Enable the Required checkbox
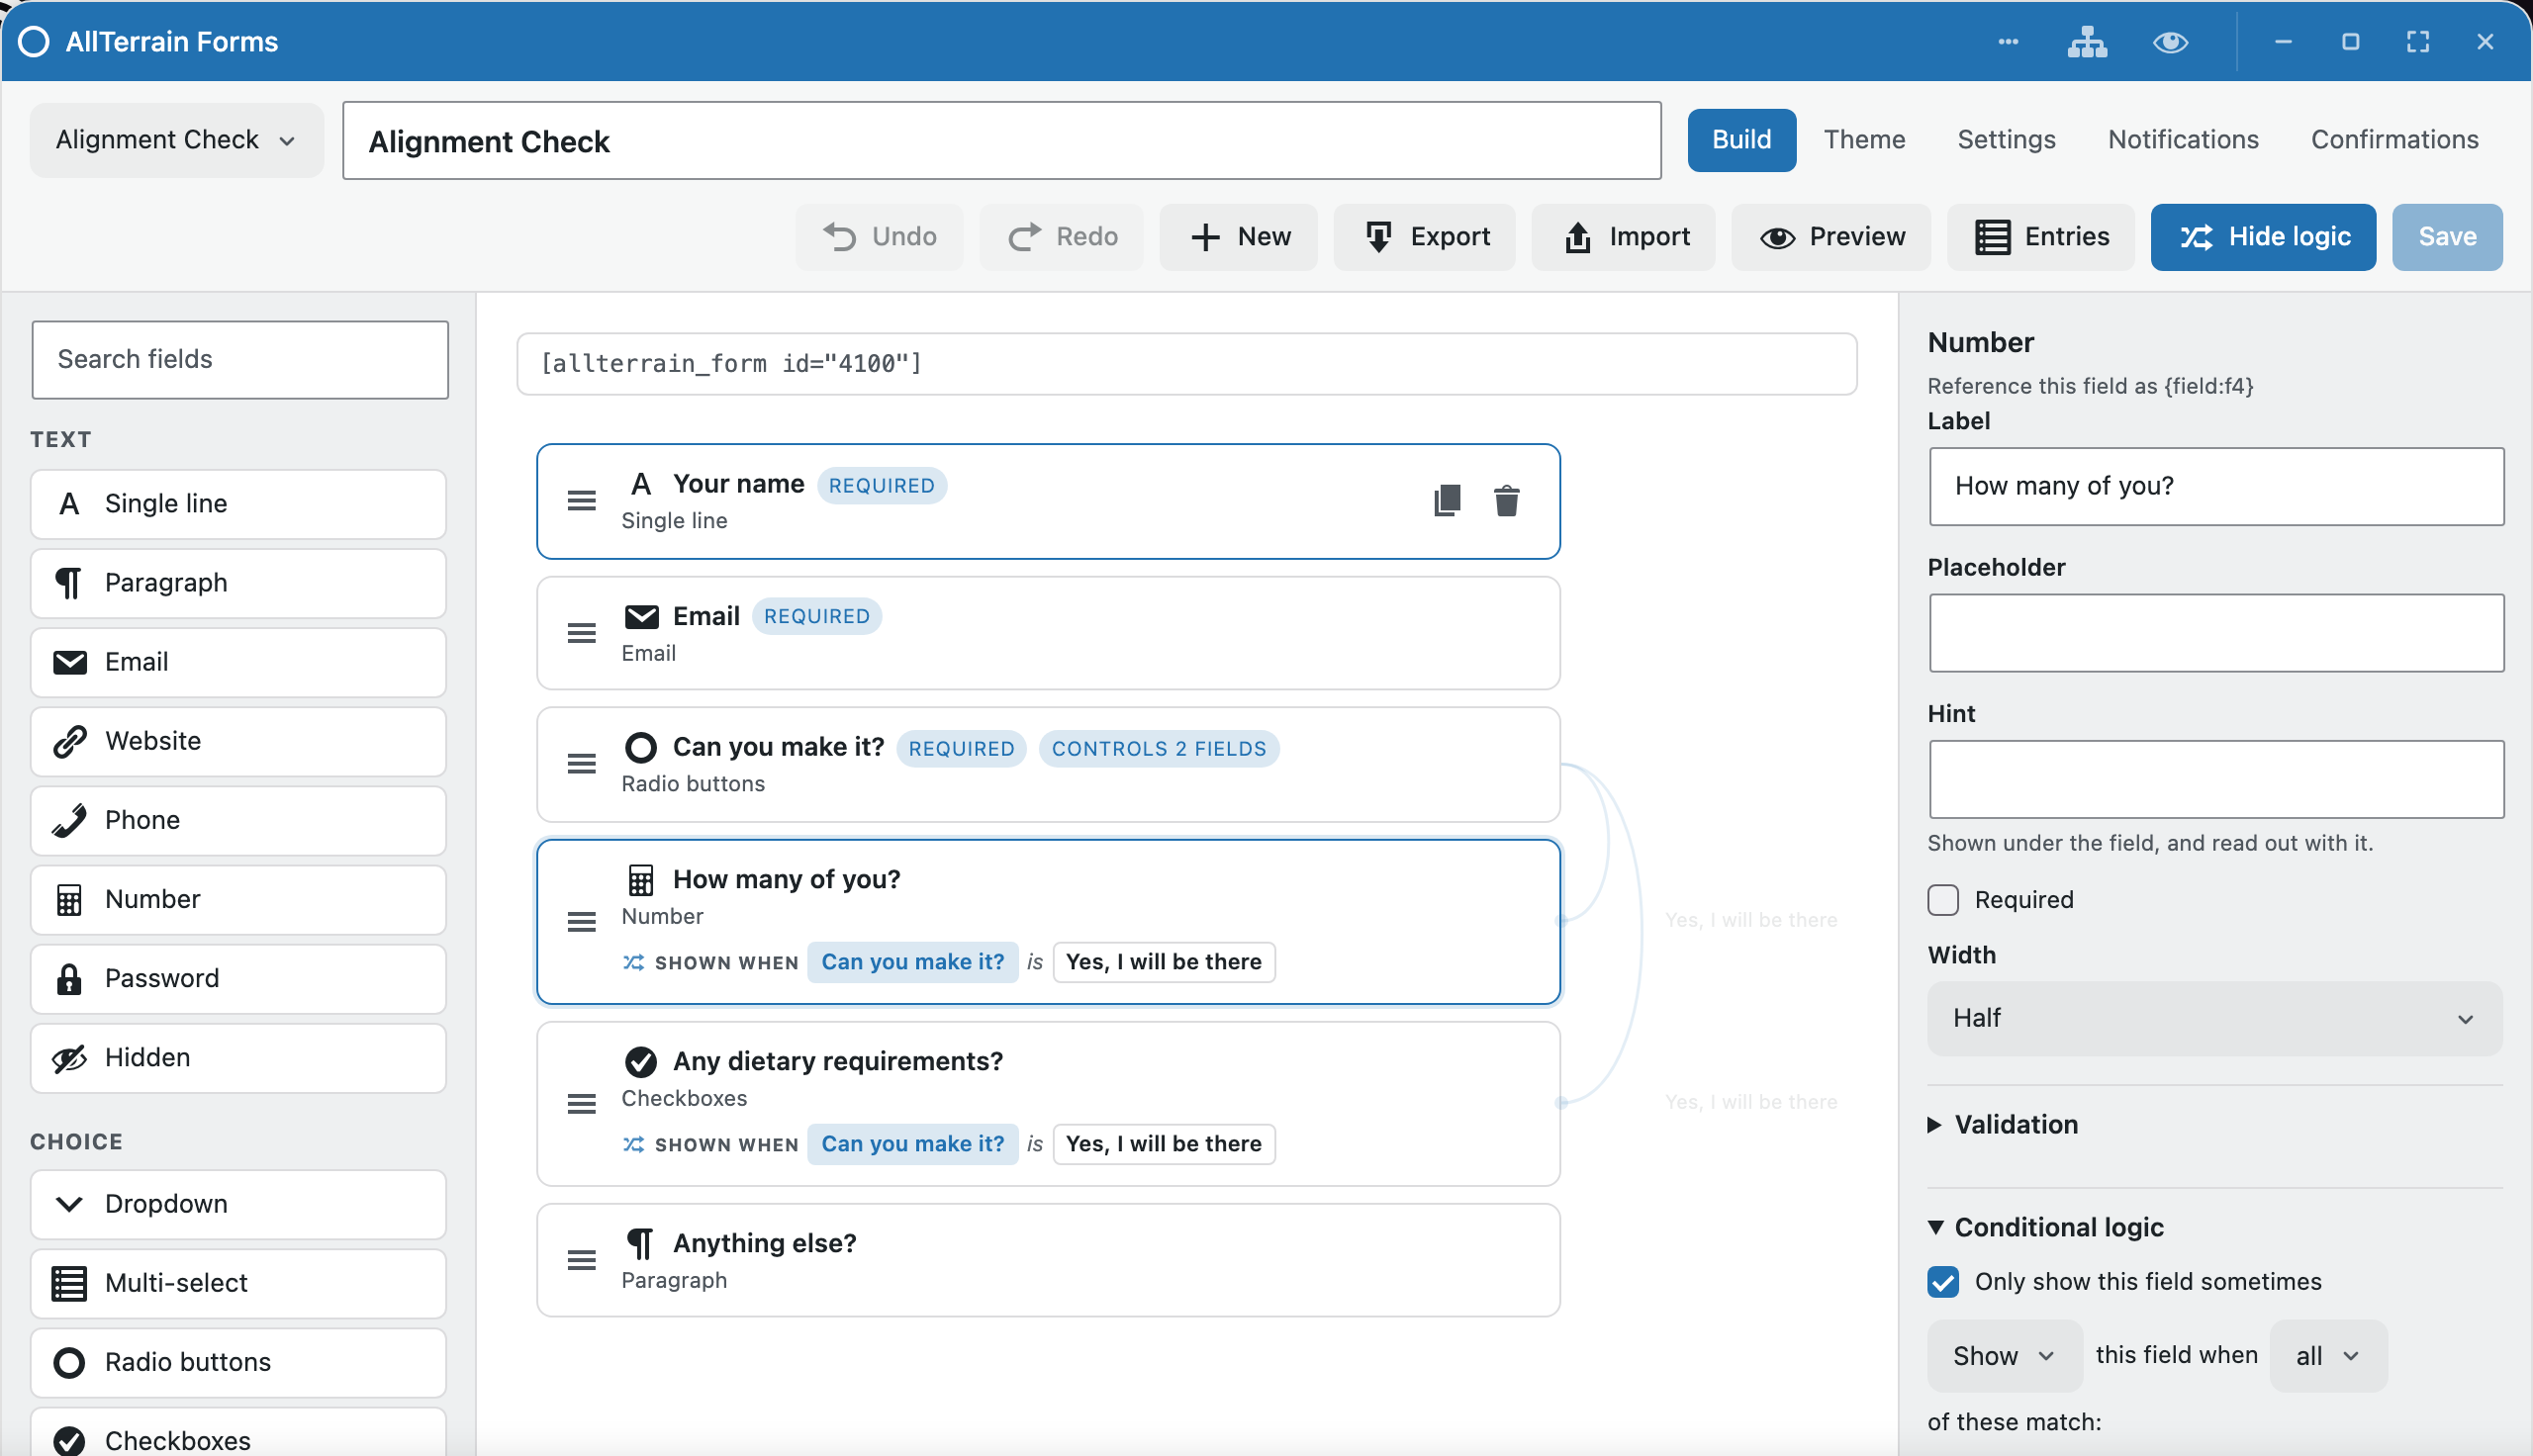The image size is (2533, 1456). [1943, 900]
